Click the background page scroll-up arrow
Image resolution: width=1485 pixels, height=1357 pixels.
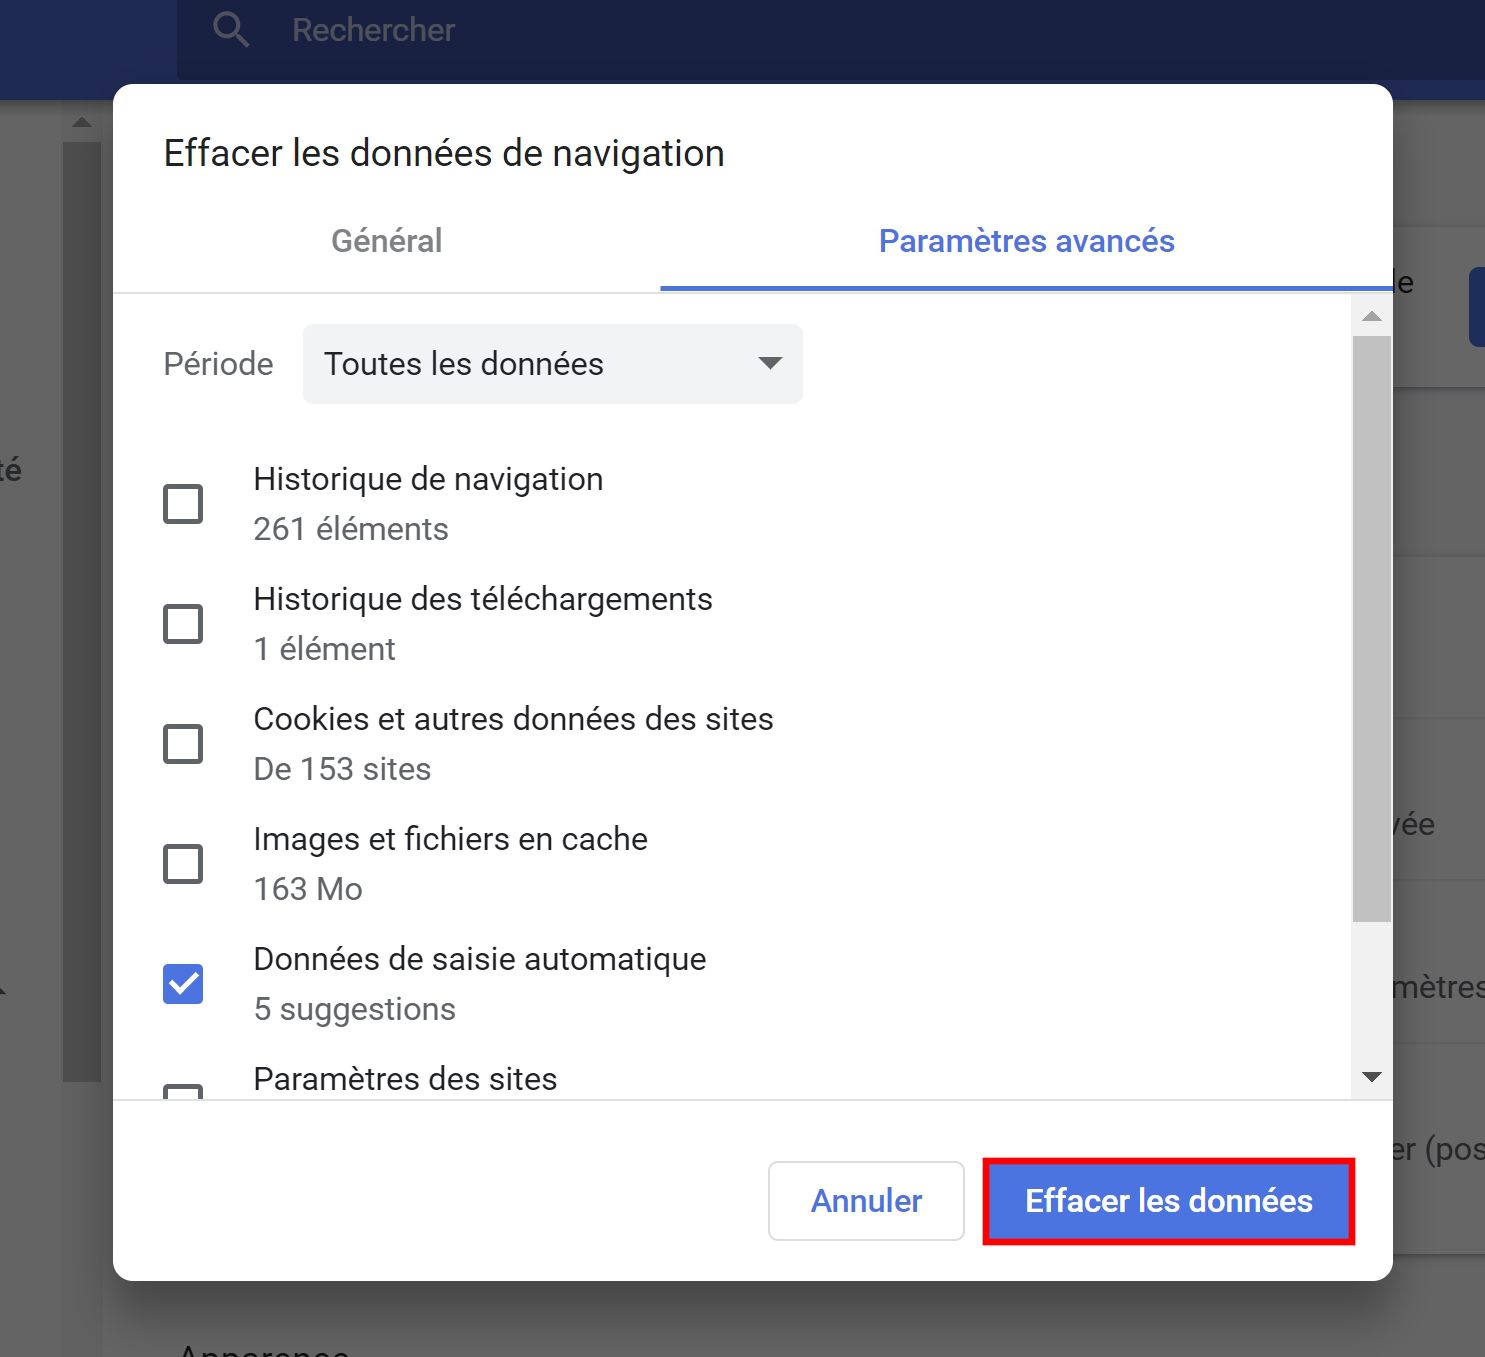pos(82,123)
